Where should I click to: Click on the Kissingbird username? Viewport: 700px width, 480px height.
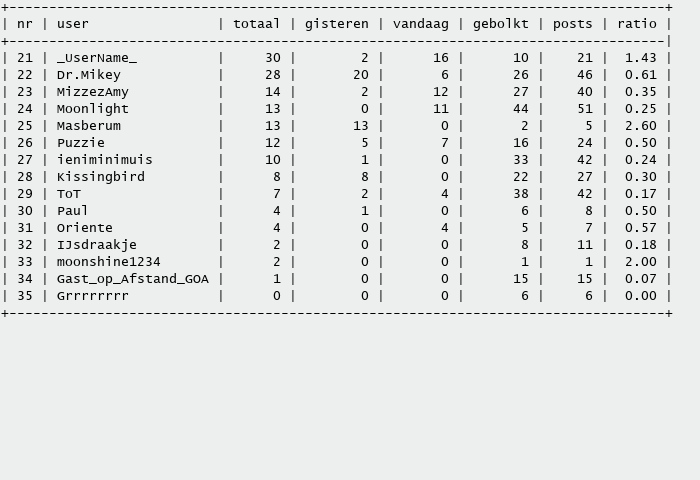pos(100,177)
